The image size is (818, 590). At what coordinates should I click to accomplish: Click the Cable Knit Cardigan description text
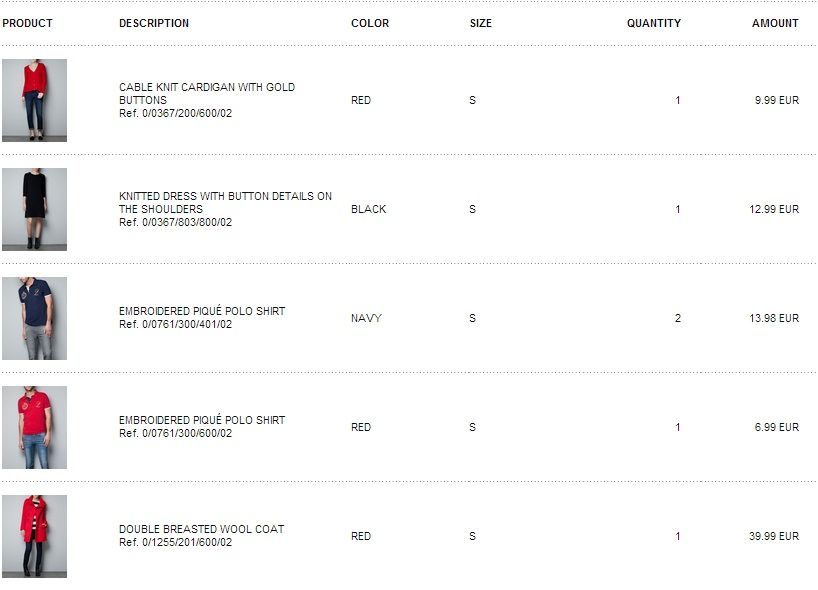[207, 93]
